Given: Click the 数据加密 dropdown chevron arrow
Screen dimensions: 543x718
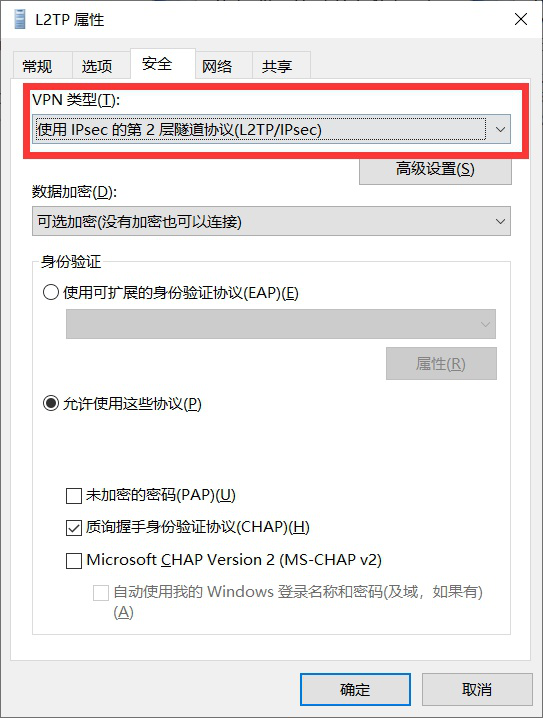Looking at the screenshot, I should click(500, 222).
